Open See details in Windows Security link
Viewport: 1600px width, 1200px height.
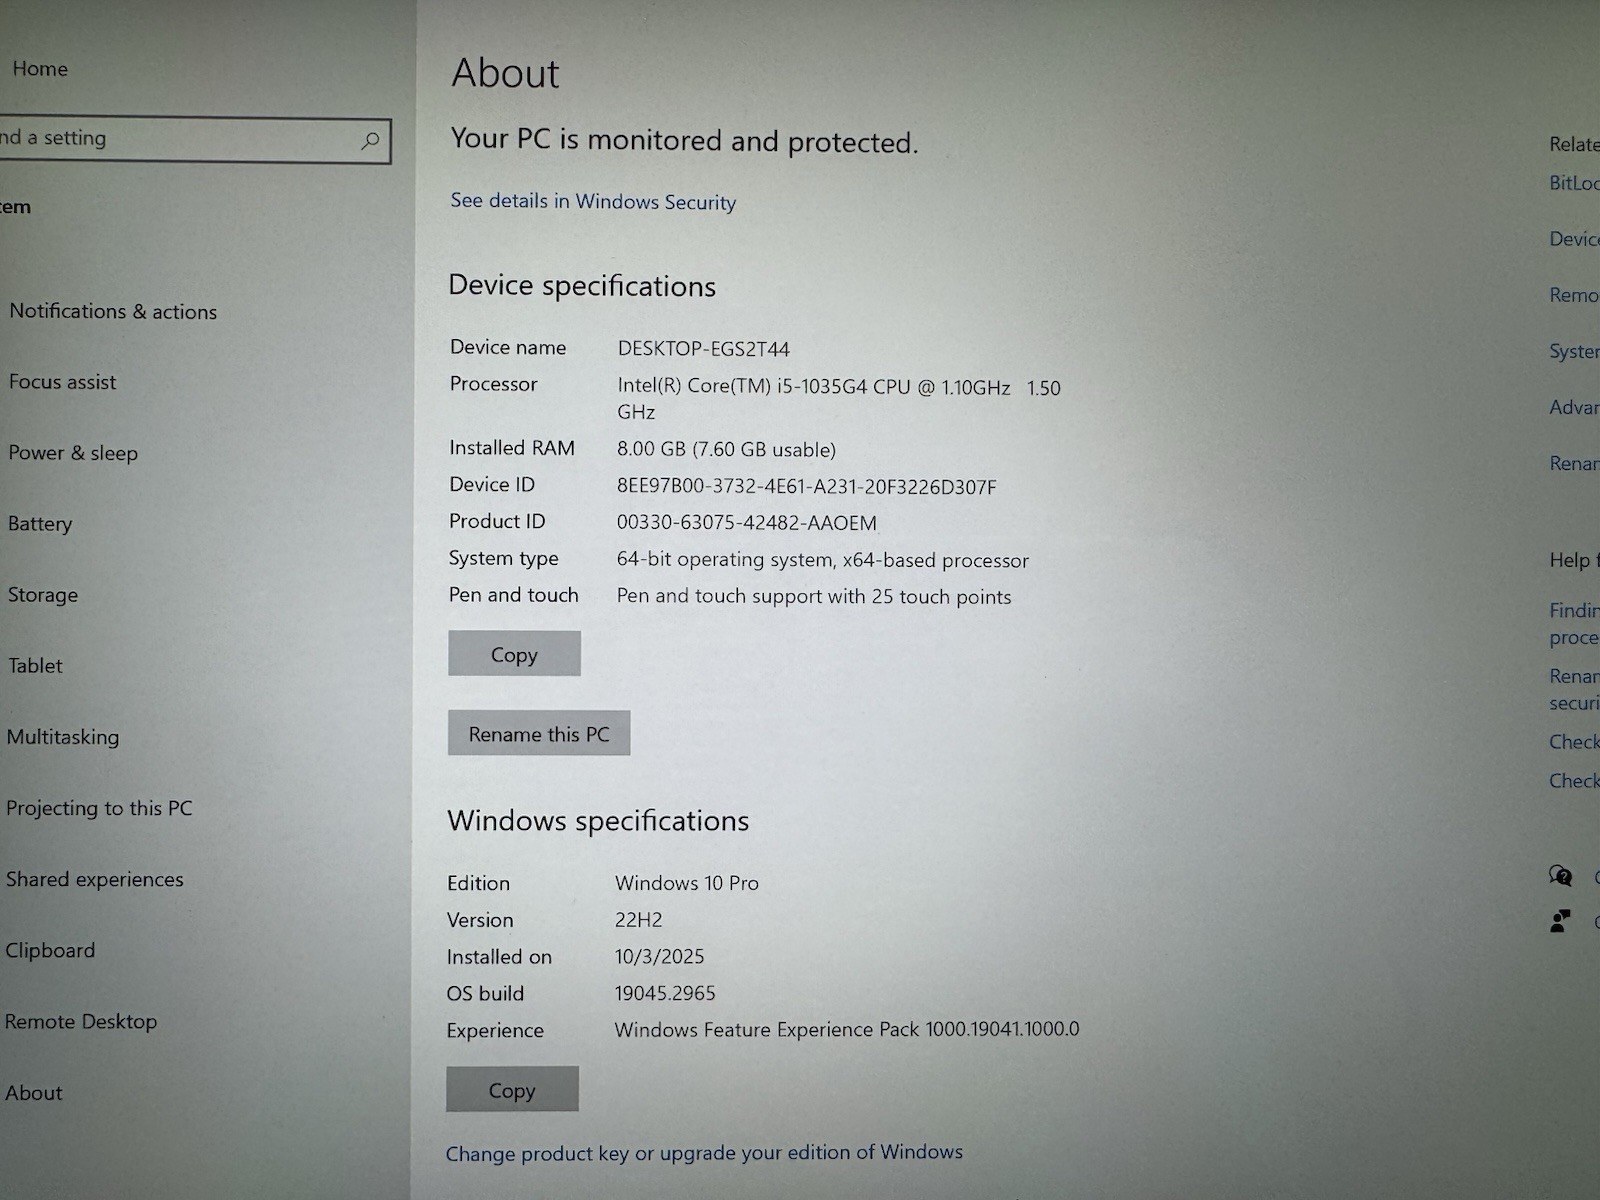pyautogui.click(x=593, y=201)
